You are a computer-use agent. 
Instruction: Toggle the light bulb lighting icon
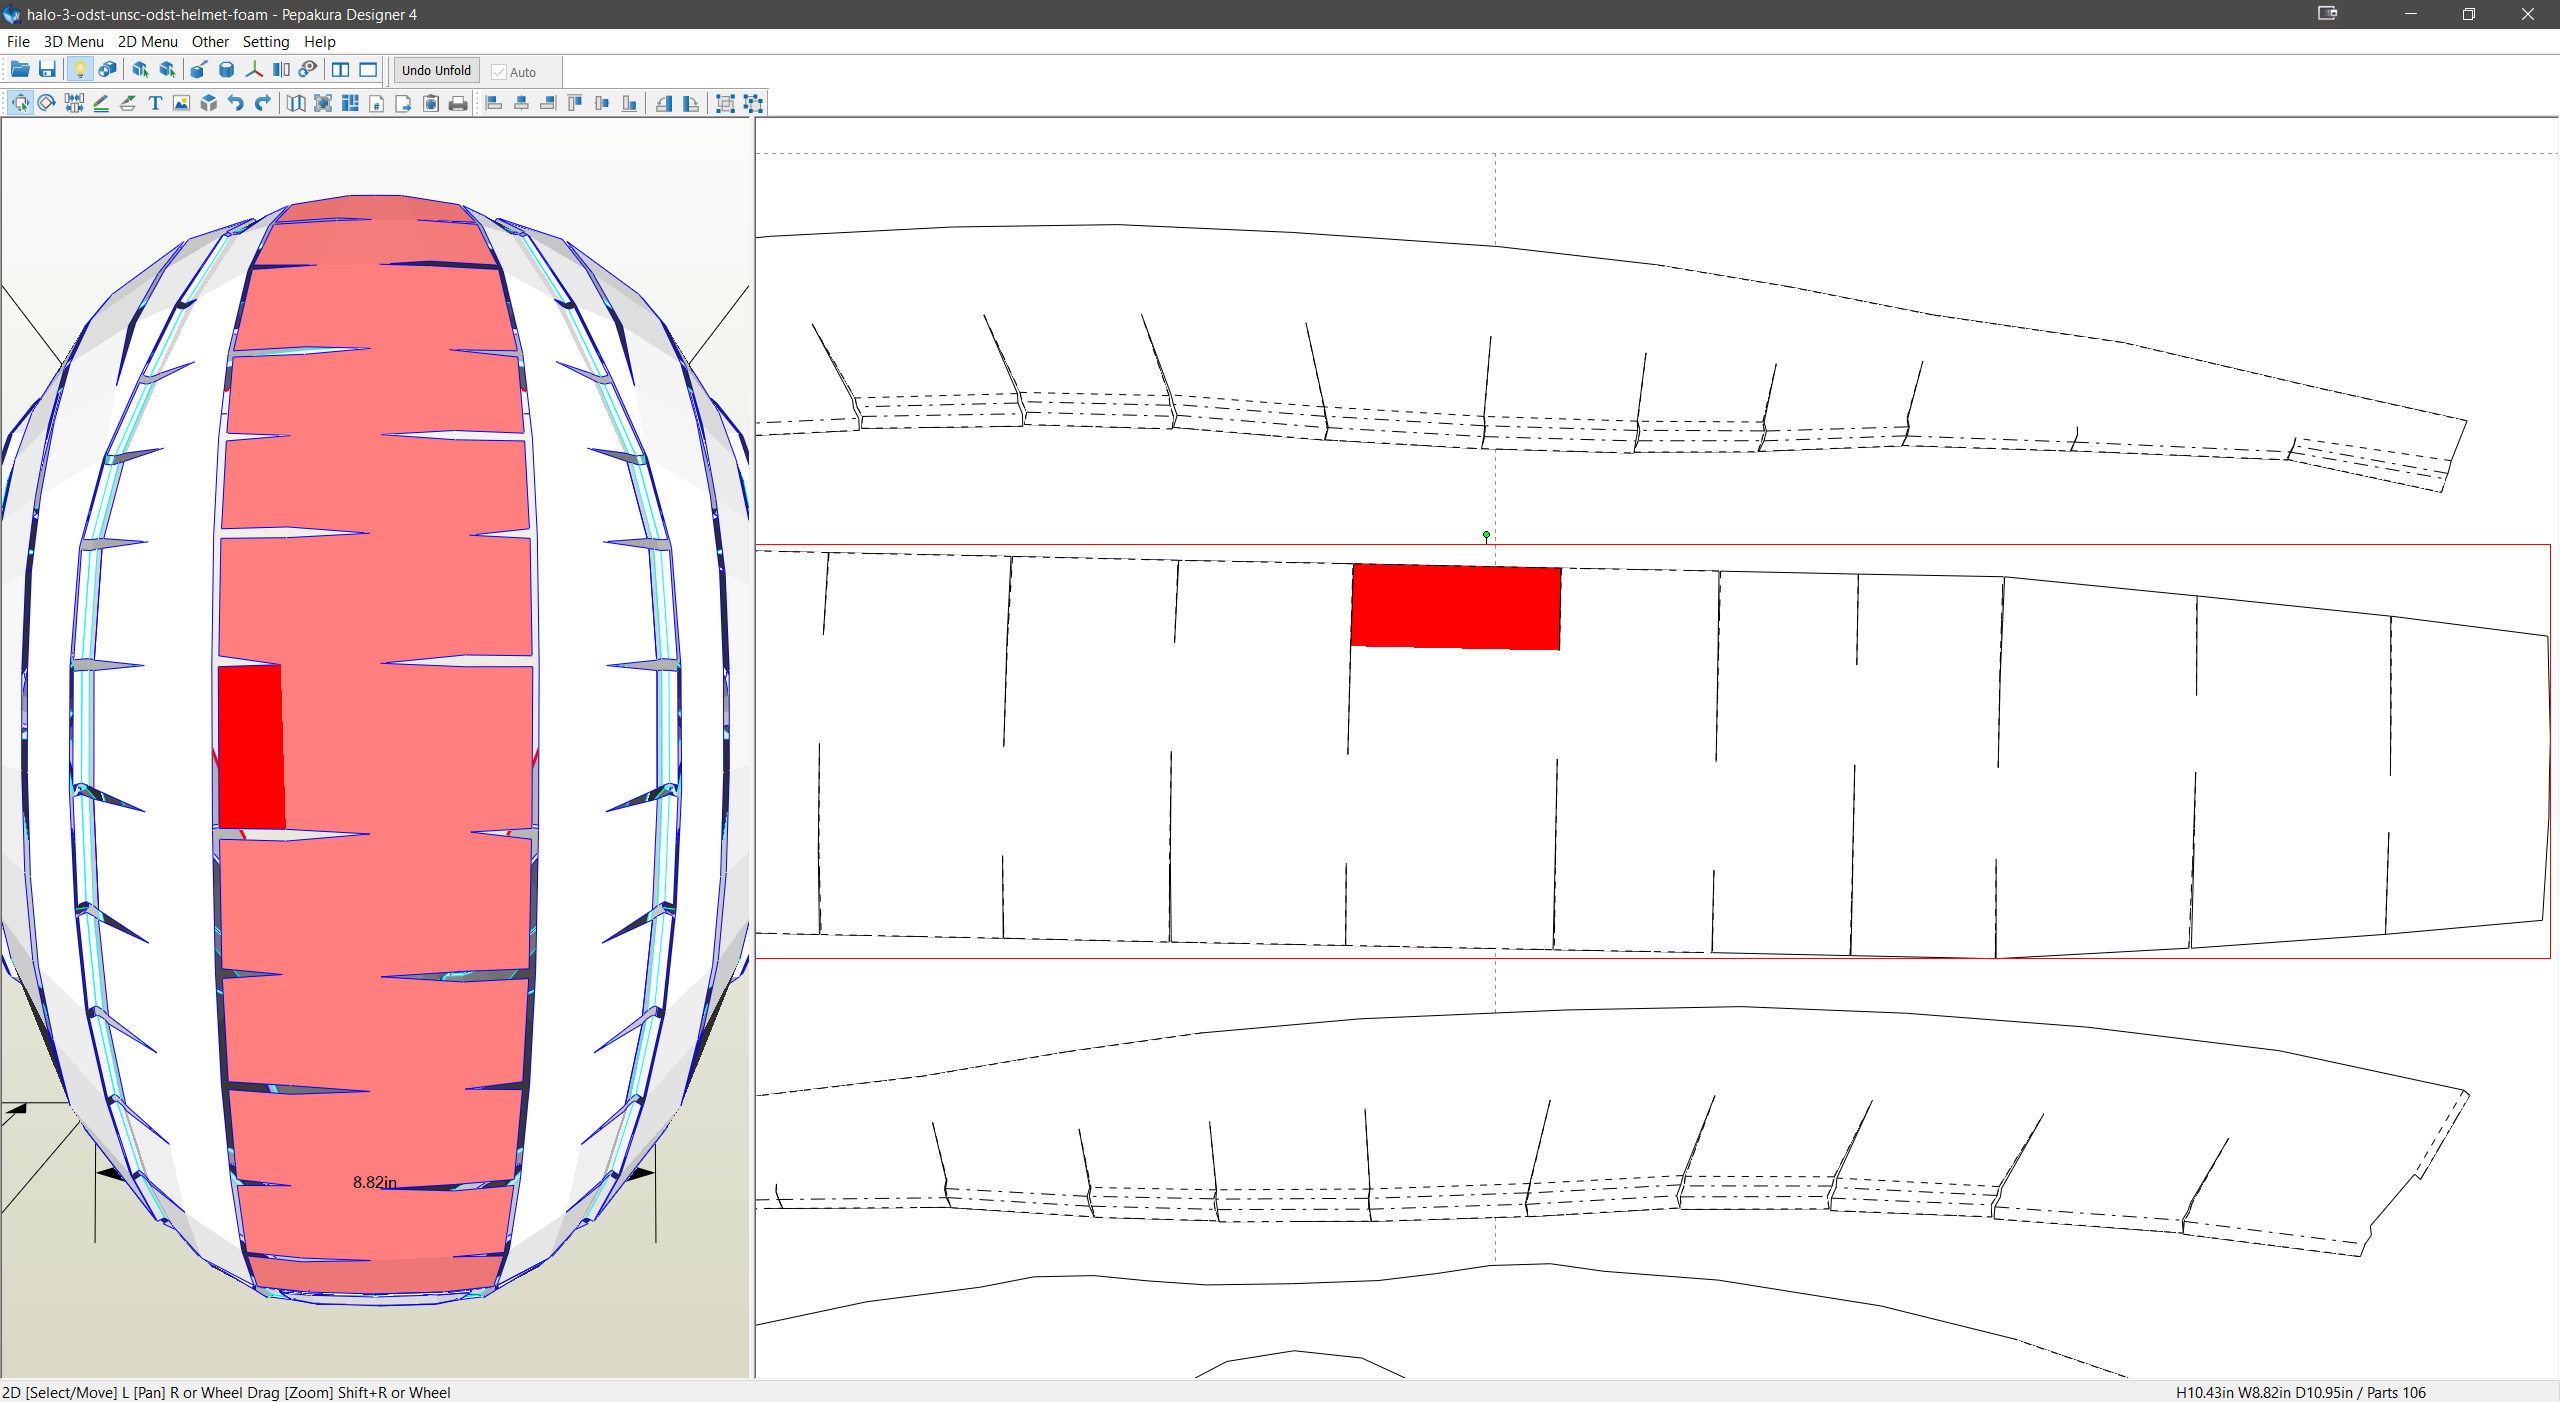coord(80,70)
